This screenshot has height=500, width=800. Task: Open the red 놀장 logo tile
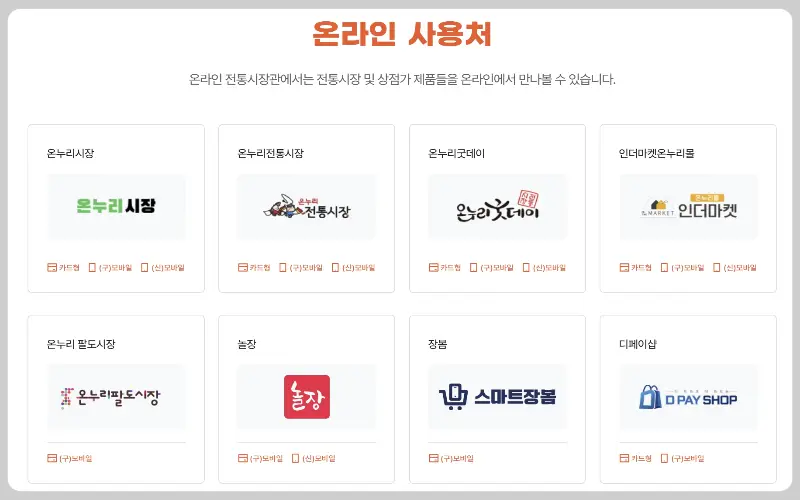tap(307, 397)
